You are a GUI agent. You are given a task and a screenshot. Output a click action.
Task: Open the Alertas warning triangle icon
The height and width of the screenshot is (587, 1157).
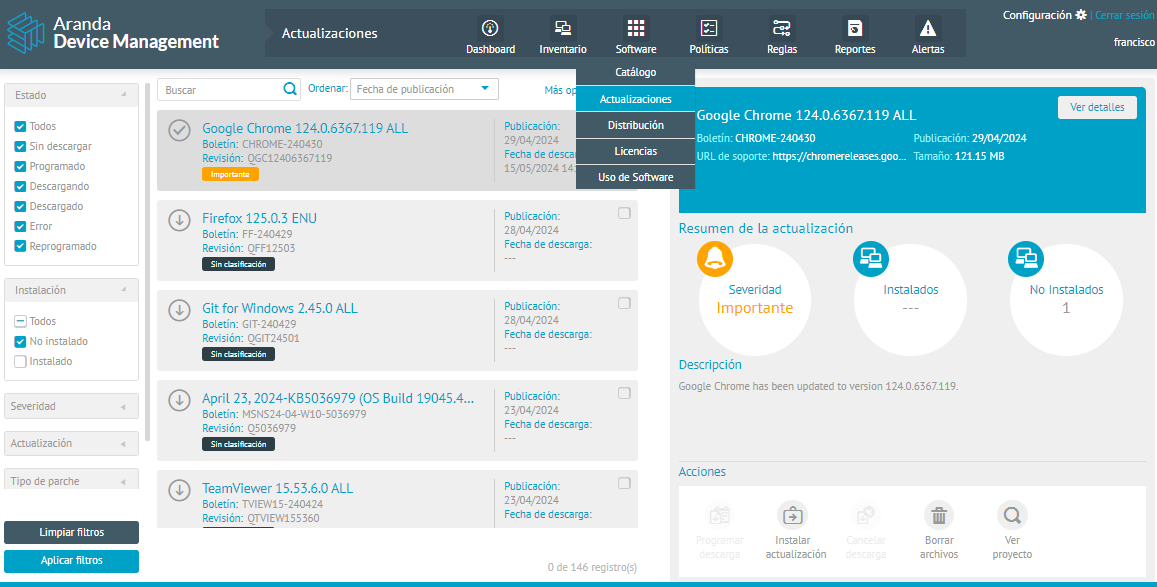point(928,28)
